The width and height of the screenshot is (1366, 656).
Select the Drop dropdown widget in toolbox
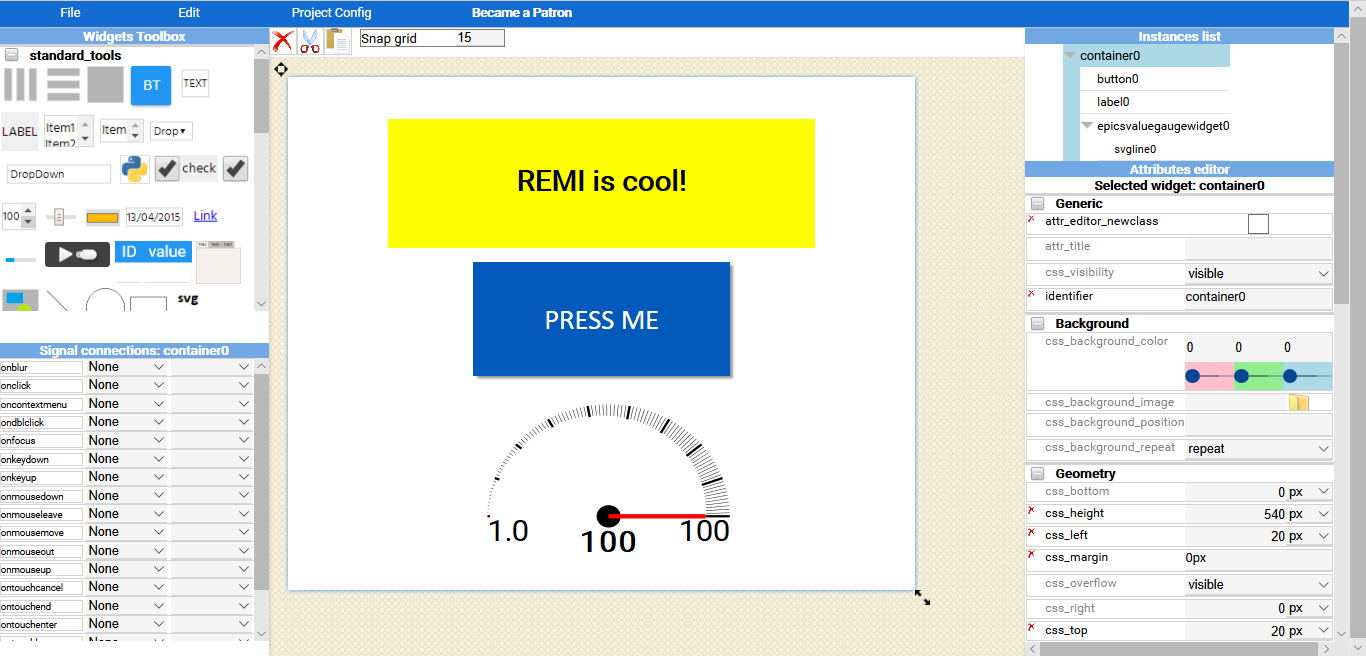click(x=171, y=131)
